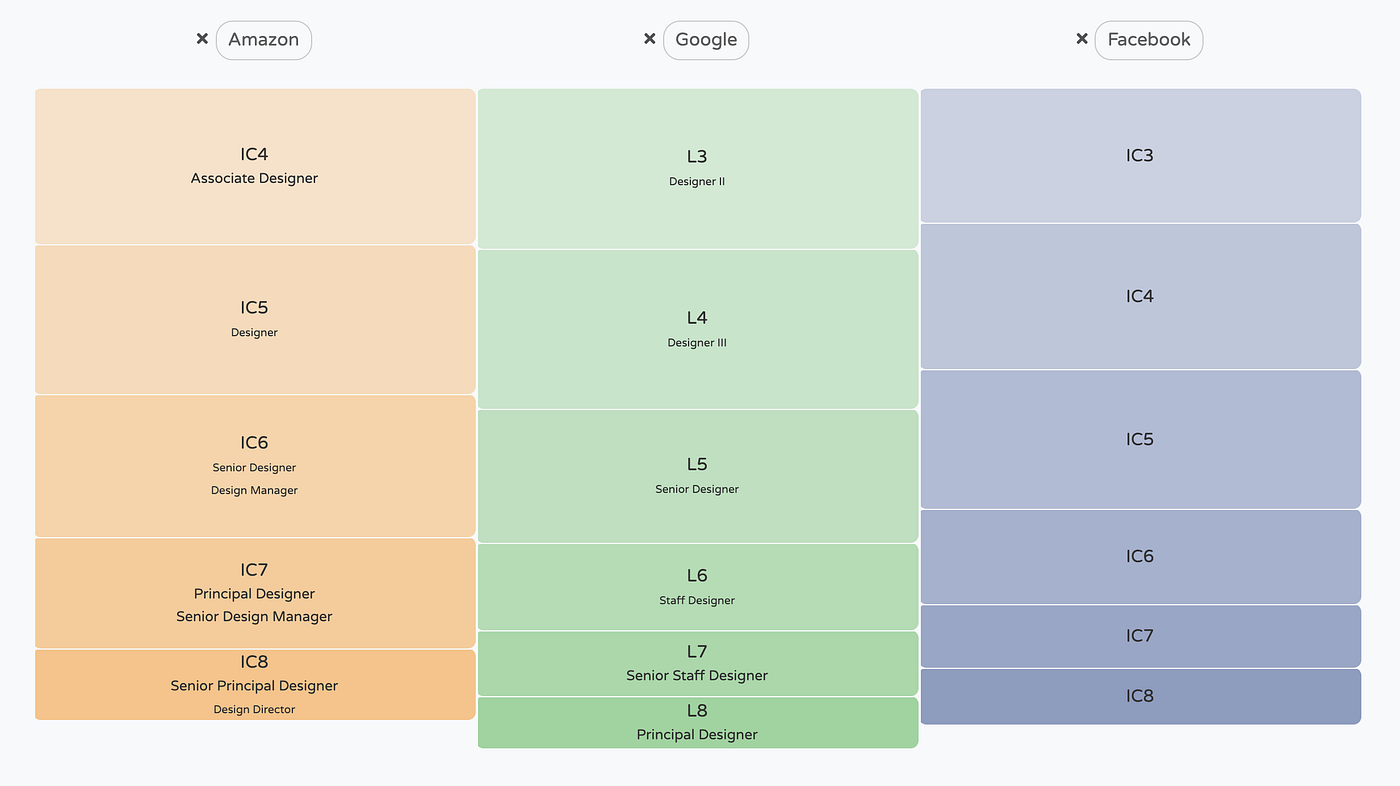Select Google's L6 Staff Designer level
This screenshot has width=1400, height=786.
coord(697,586)
